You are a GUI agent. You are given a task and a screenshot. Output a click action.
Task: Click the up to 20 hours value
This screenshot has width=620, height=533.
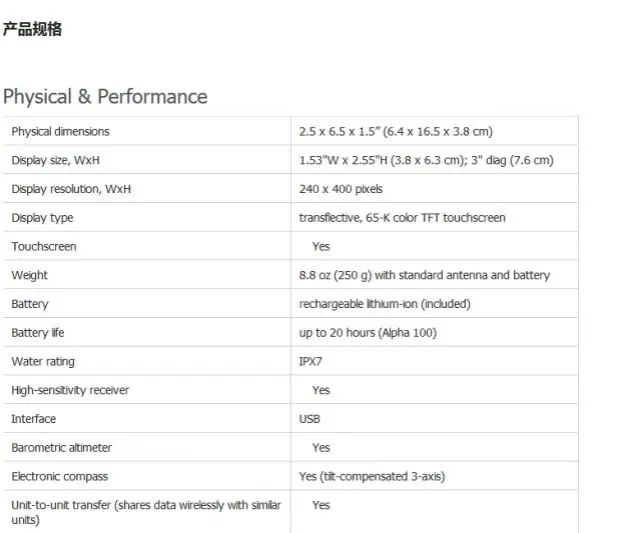(367, 333)
